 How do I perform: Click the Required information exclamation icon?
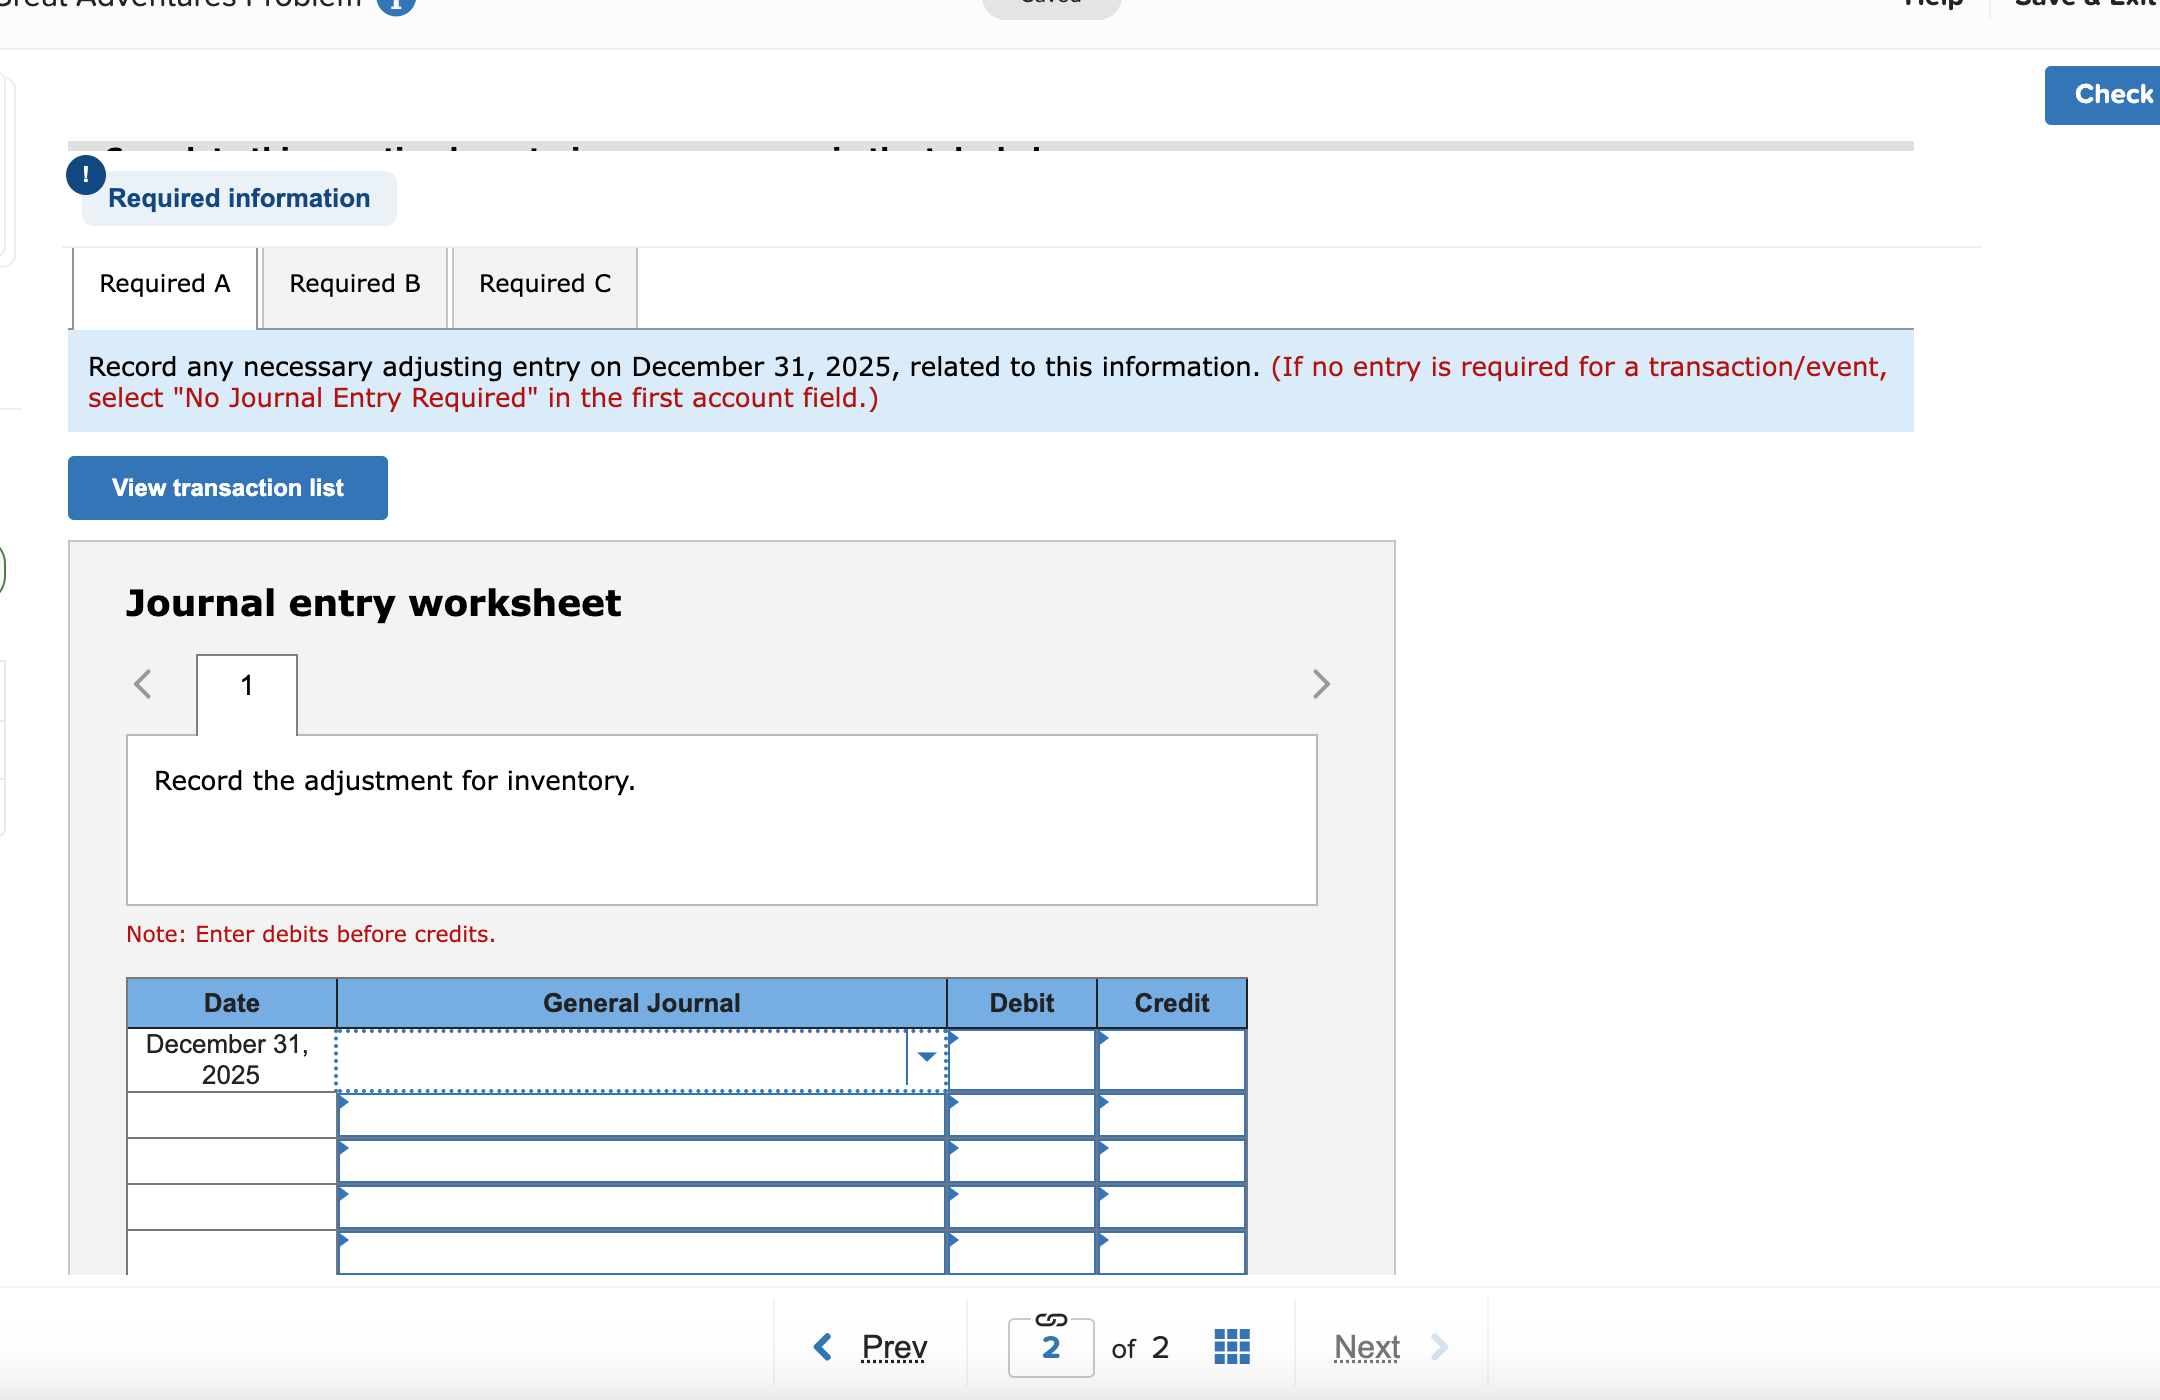[x=86, y=175]
